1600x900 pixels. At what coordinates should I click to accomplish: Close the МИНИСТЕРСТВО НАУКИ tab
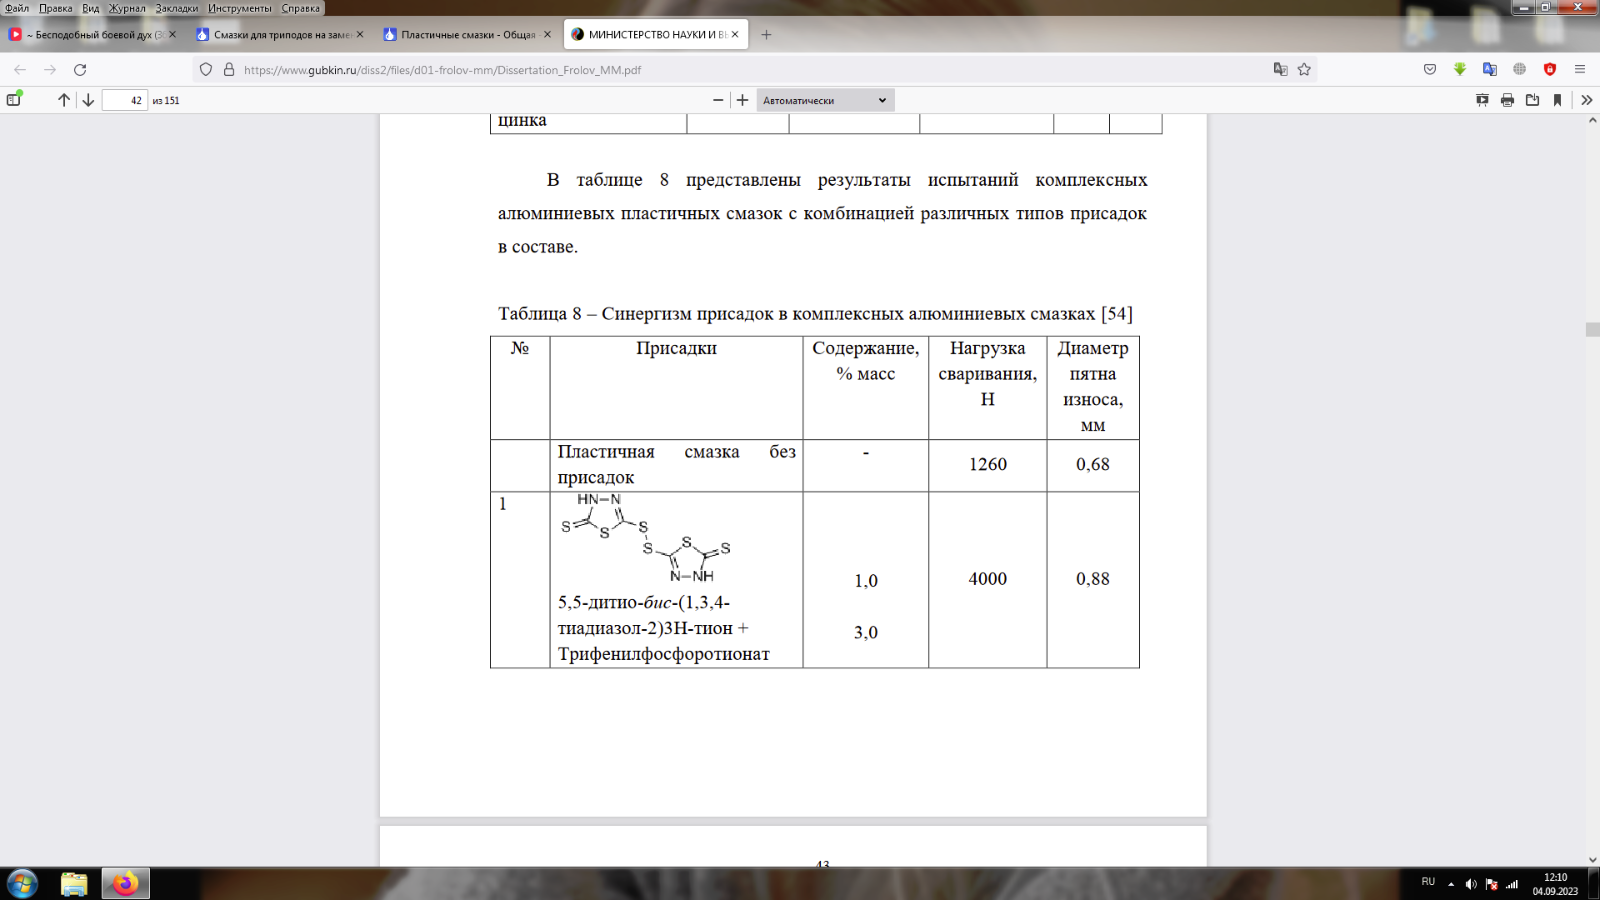(x=735, y=34)
